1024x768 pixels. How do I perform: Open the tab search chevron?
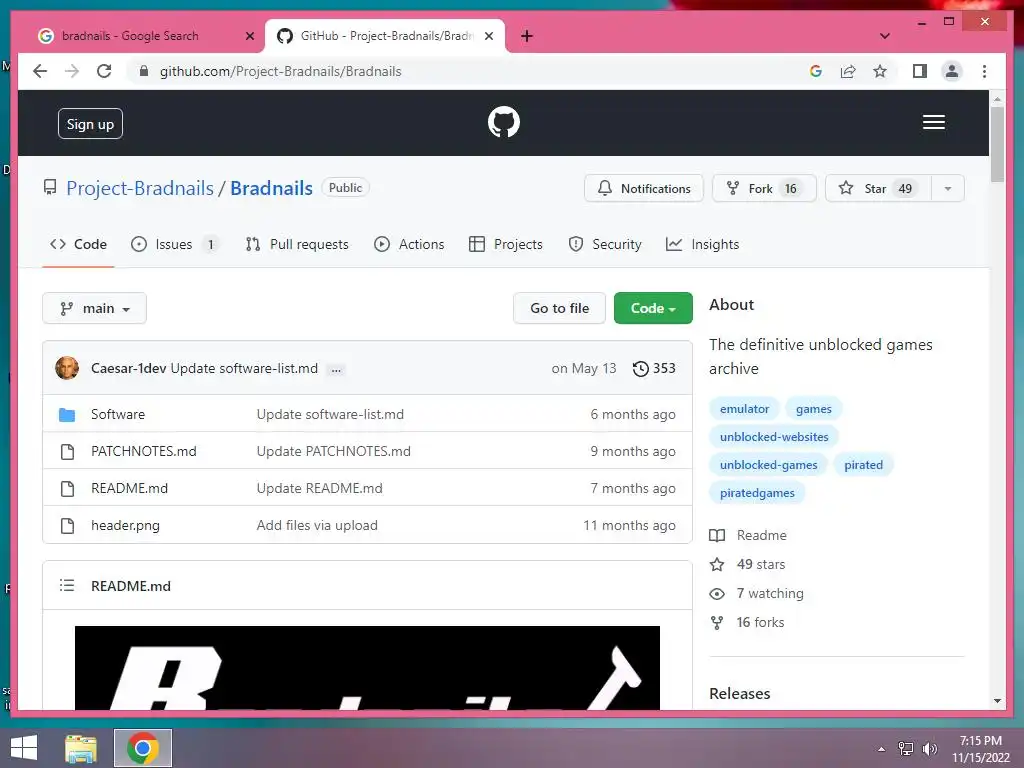click(x=884, y=36)
